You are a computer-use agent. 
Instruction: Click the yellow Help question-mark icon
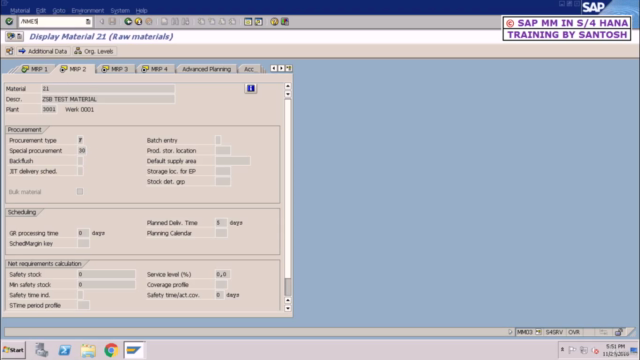(274, 22)
